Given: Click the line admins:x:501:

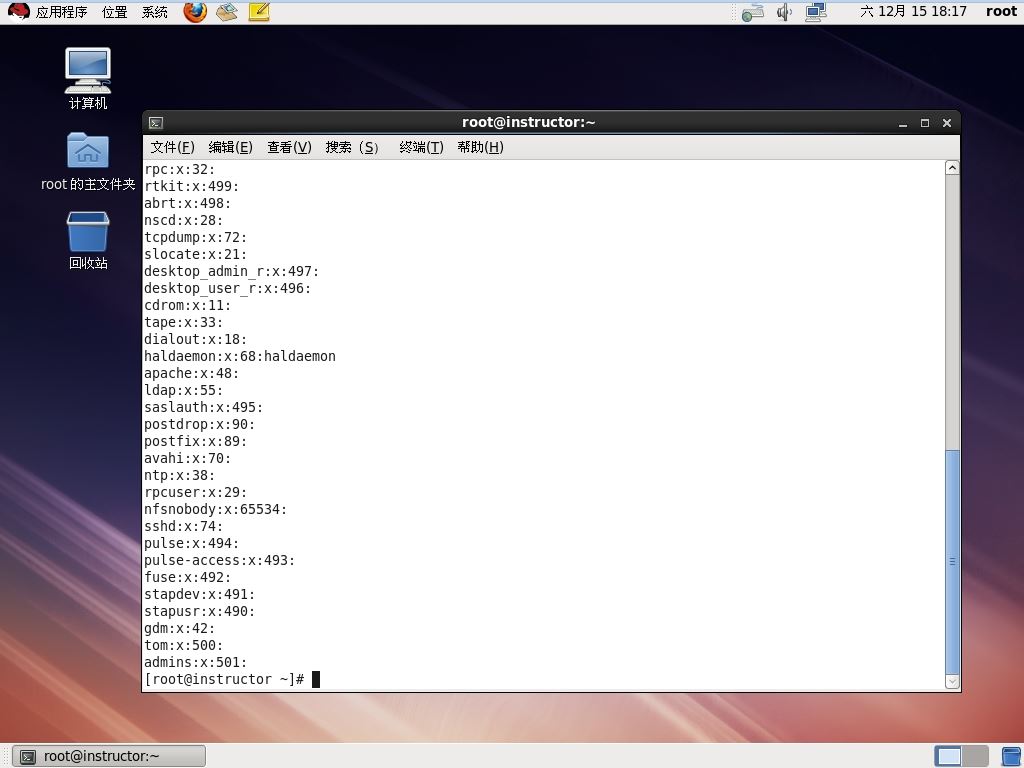Looking at the screenshot, I should 196,662.
